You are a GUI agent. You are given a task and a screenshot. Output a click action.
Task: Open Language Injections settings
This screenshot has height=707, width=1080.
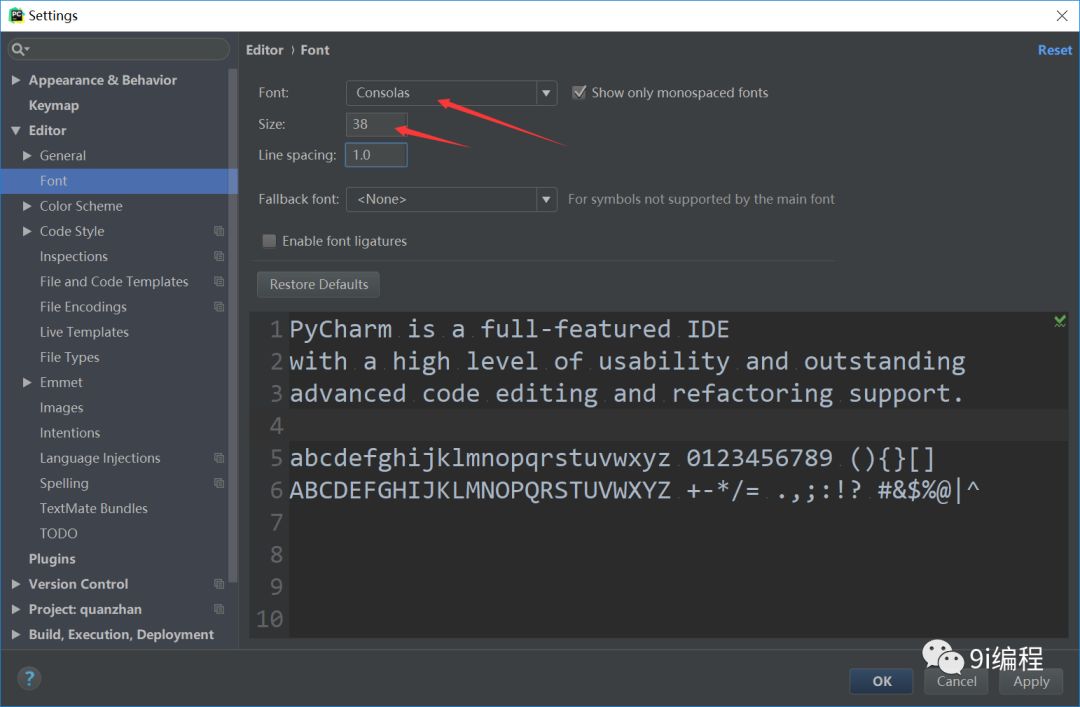coord(100,458)
